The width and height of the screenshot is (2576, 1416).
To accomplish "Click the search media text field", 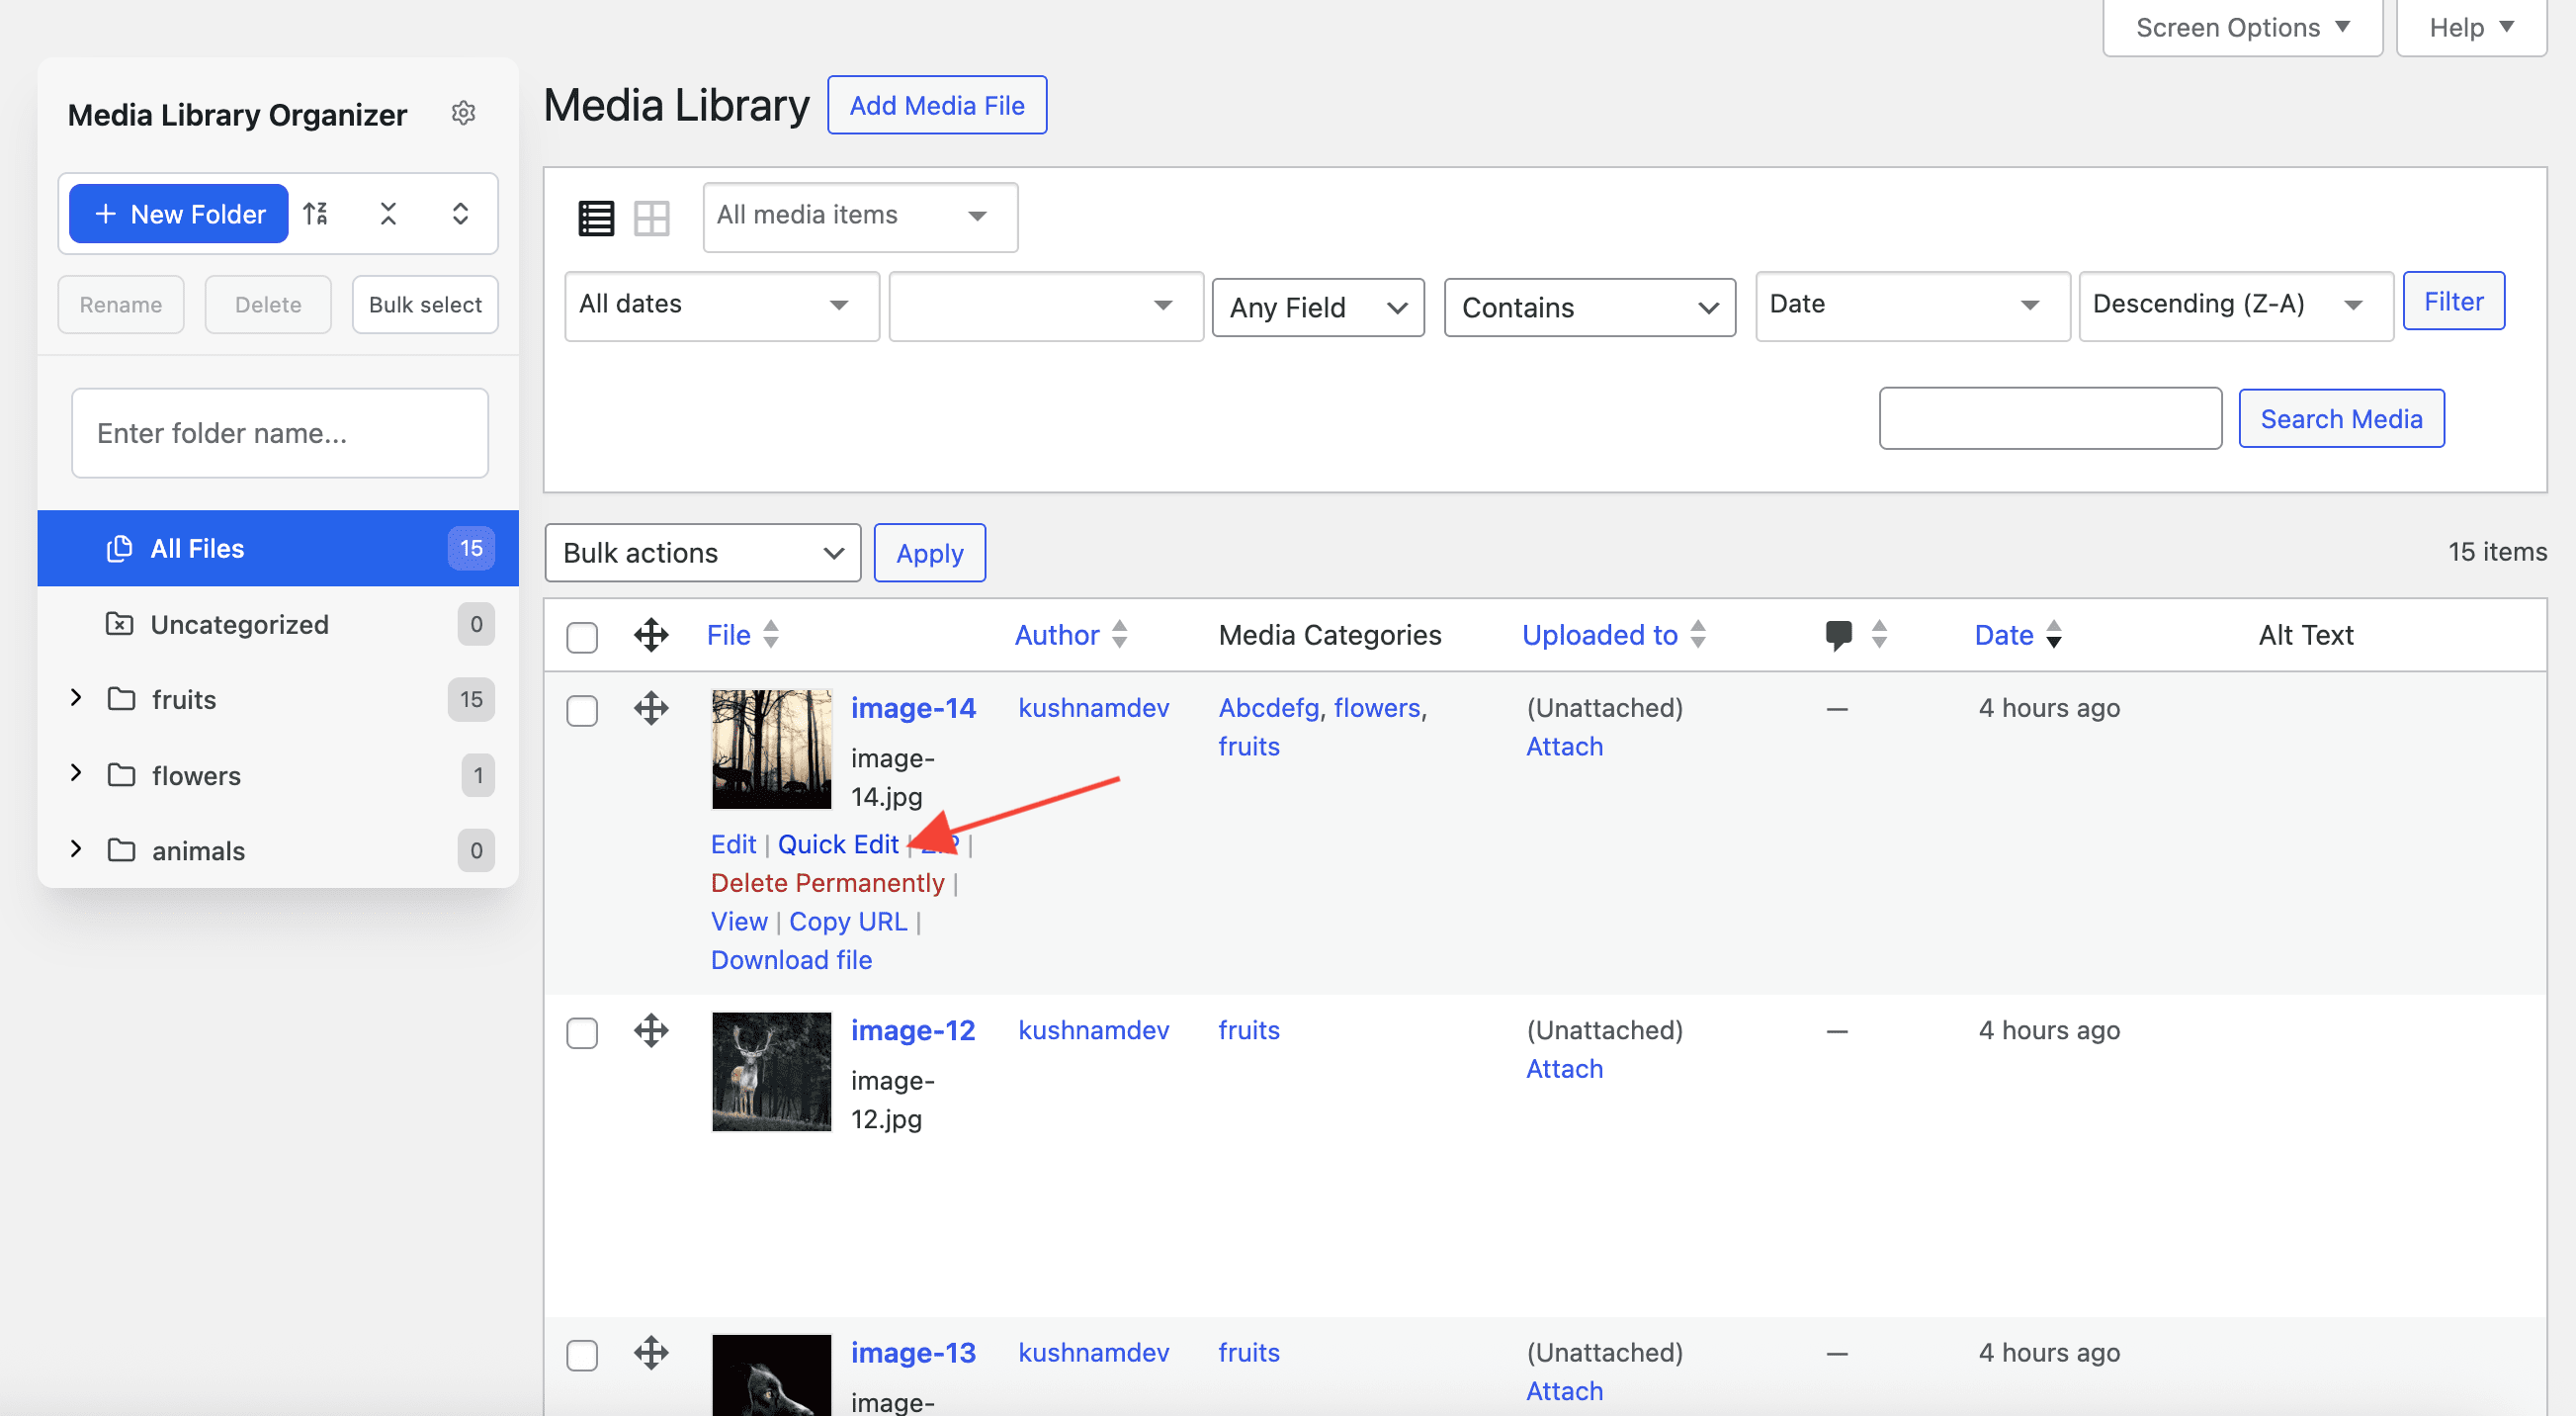I will point(2049,419).
